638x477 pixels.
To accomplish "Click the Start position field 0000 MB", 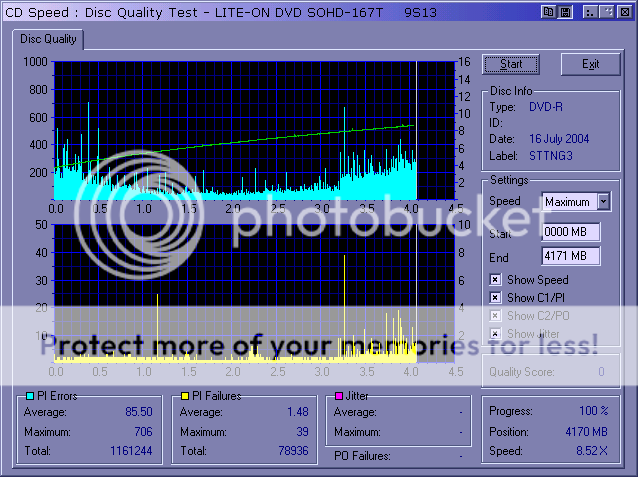I will (x=570, y=232).
